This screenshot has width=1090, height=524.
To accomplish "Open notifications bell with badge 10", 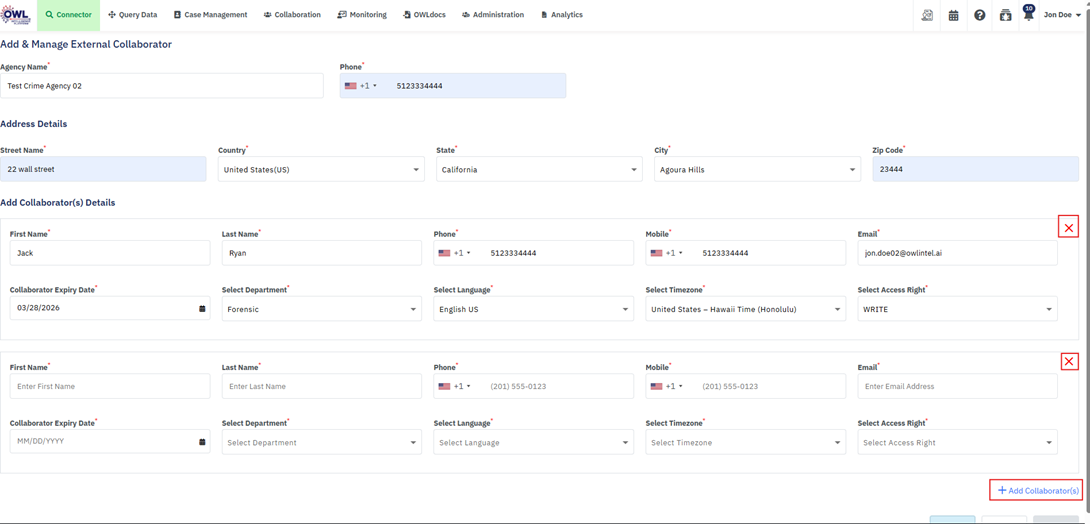I will [x=1028, y=15].
